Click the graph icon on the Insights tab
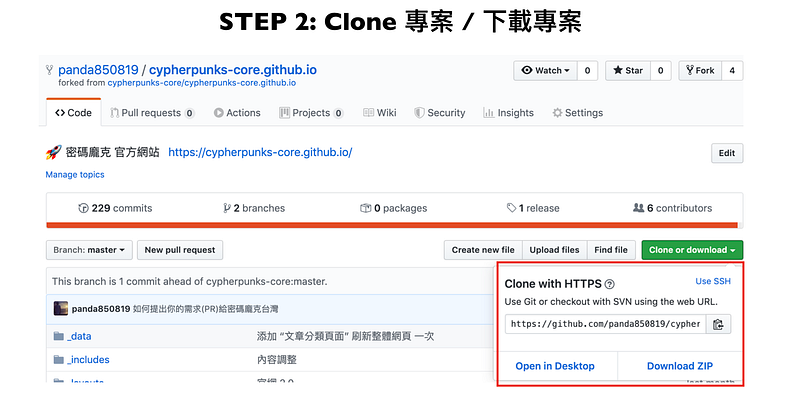The height and width of the screenshot is (393, 800). pyautogui.click(x=488, y=113)
